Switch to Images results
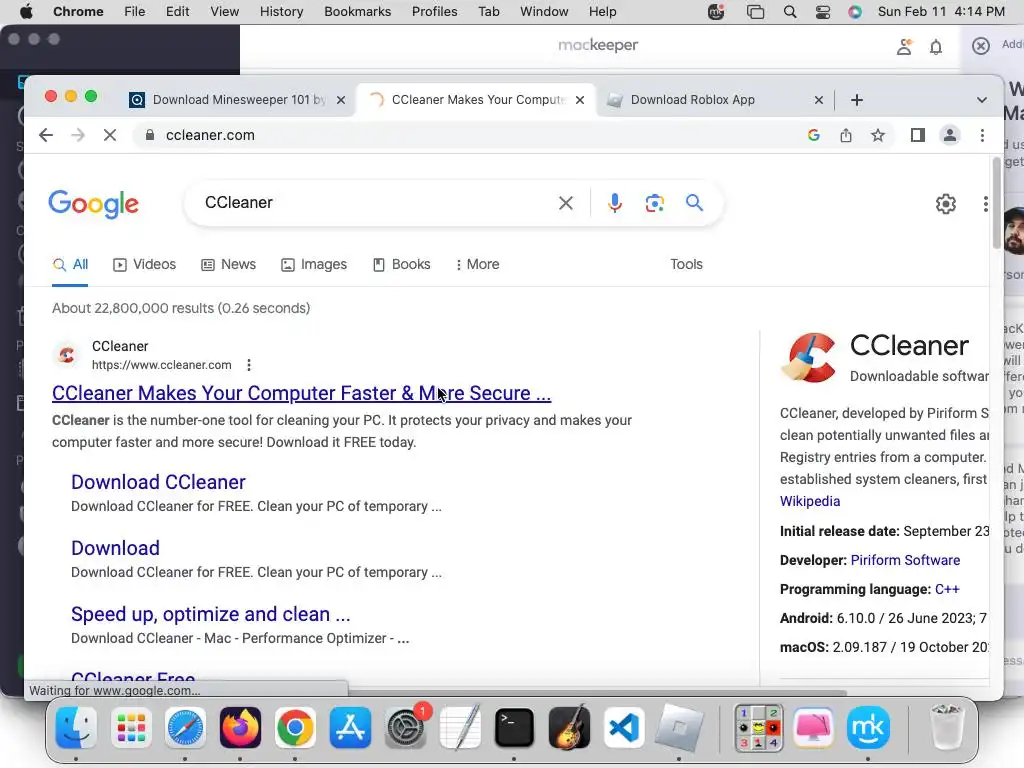 [x=314, y=264]
